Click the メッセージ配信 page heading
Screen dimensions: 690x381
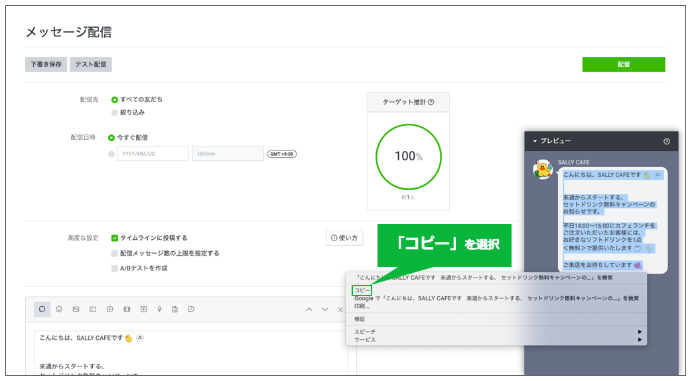pos(69,32)
